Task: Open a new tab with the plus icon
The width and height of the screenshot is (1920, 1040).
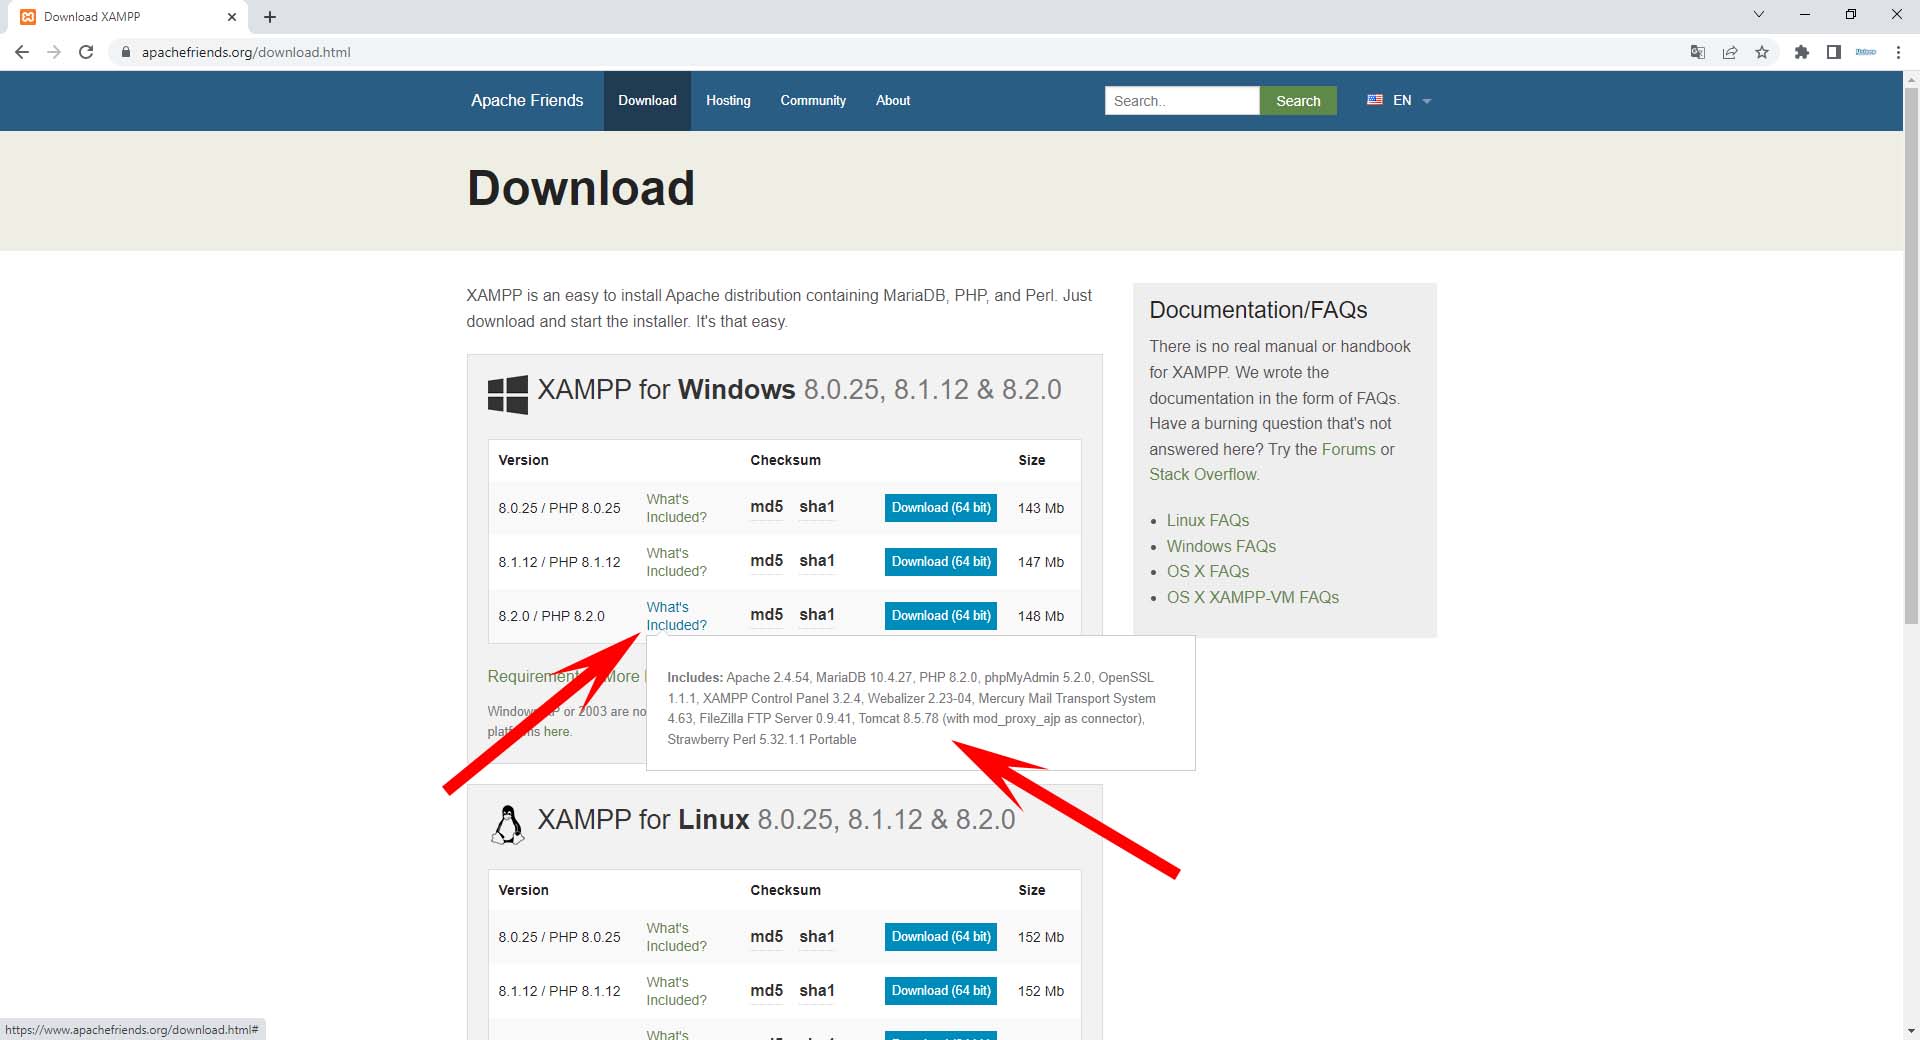Action: click(x=270, y=17)
